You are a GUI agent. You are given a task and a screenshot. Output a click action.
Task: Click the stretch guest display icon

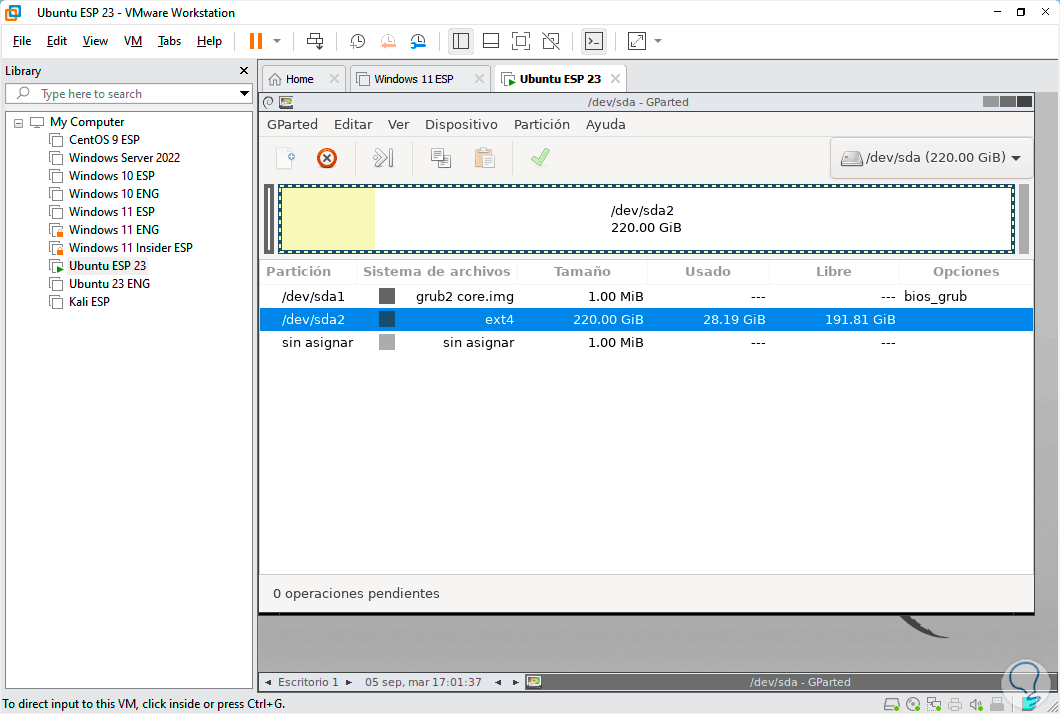pos(637,41)
